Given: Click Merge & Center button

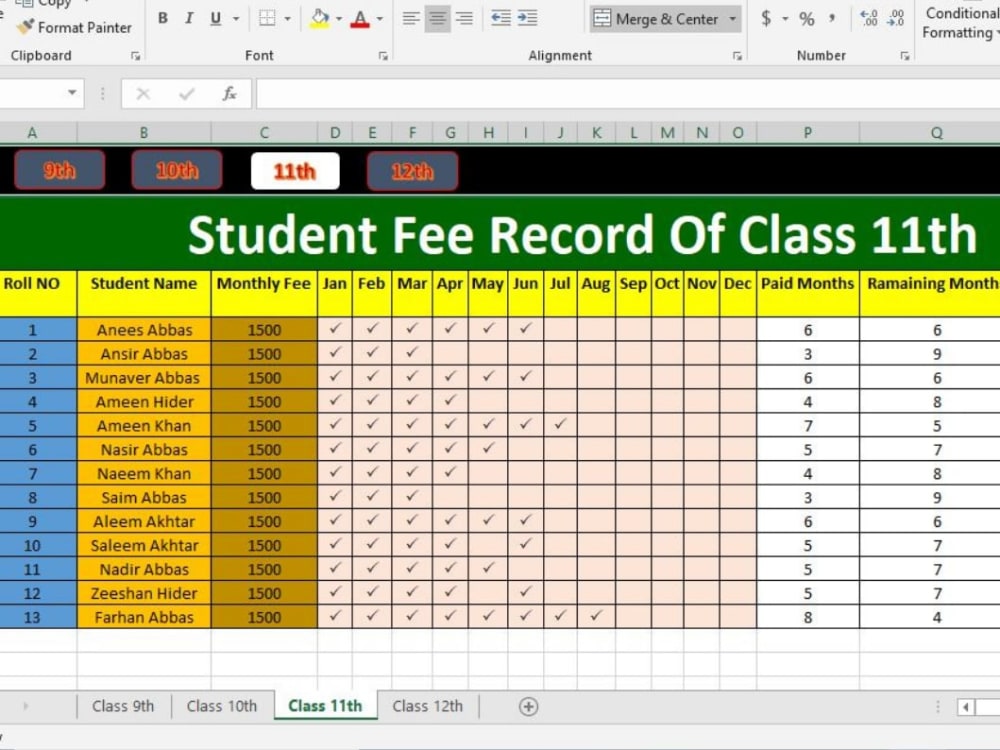Looking at the screenshot, I should coord(656,19).
